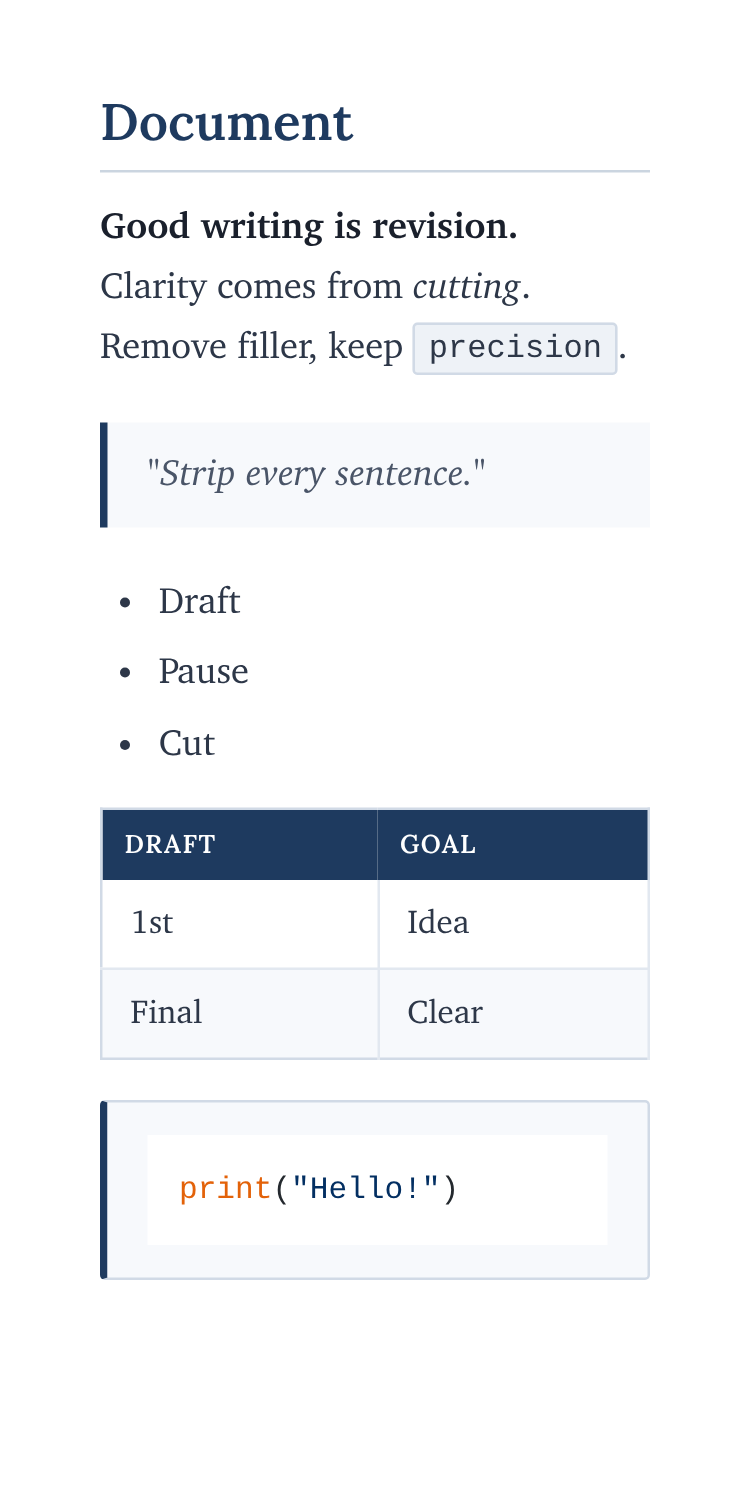750x1500 pixels.
Task: Click the Draft list item
Action: [x=199, y=602]
